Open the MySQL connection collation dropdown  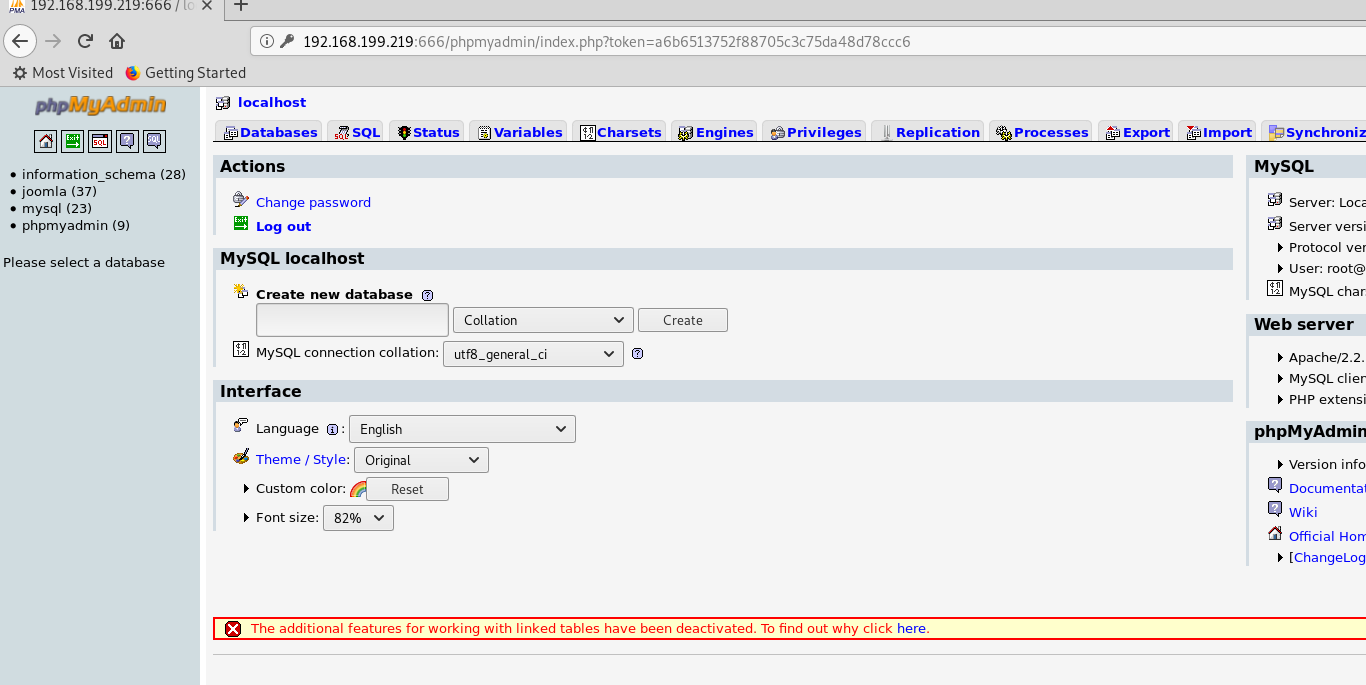pyautogui.click(x=533, y=354)
